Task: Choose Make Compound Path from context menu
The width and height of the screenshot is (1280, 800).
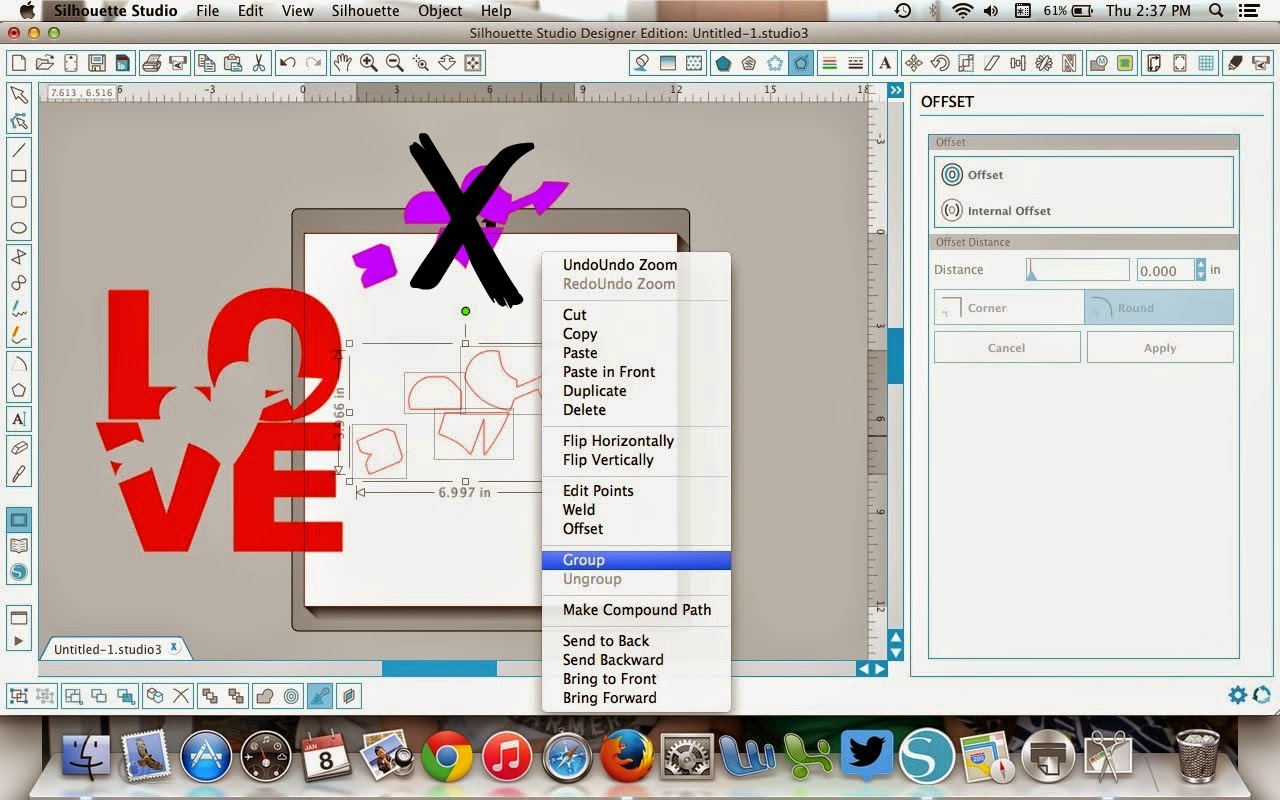Action: 636,610
